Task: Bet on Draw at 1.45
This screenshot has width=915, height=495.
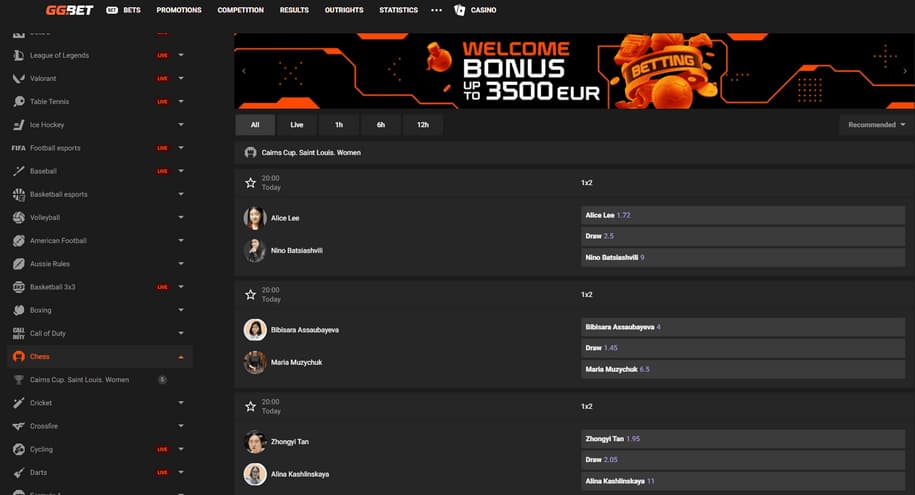Action: 743,348
